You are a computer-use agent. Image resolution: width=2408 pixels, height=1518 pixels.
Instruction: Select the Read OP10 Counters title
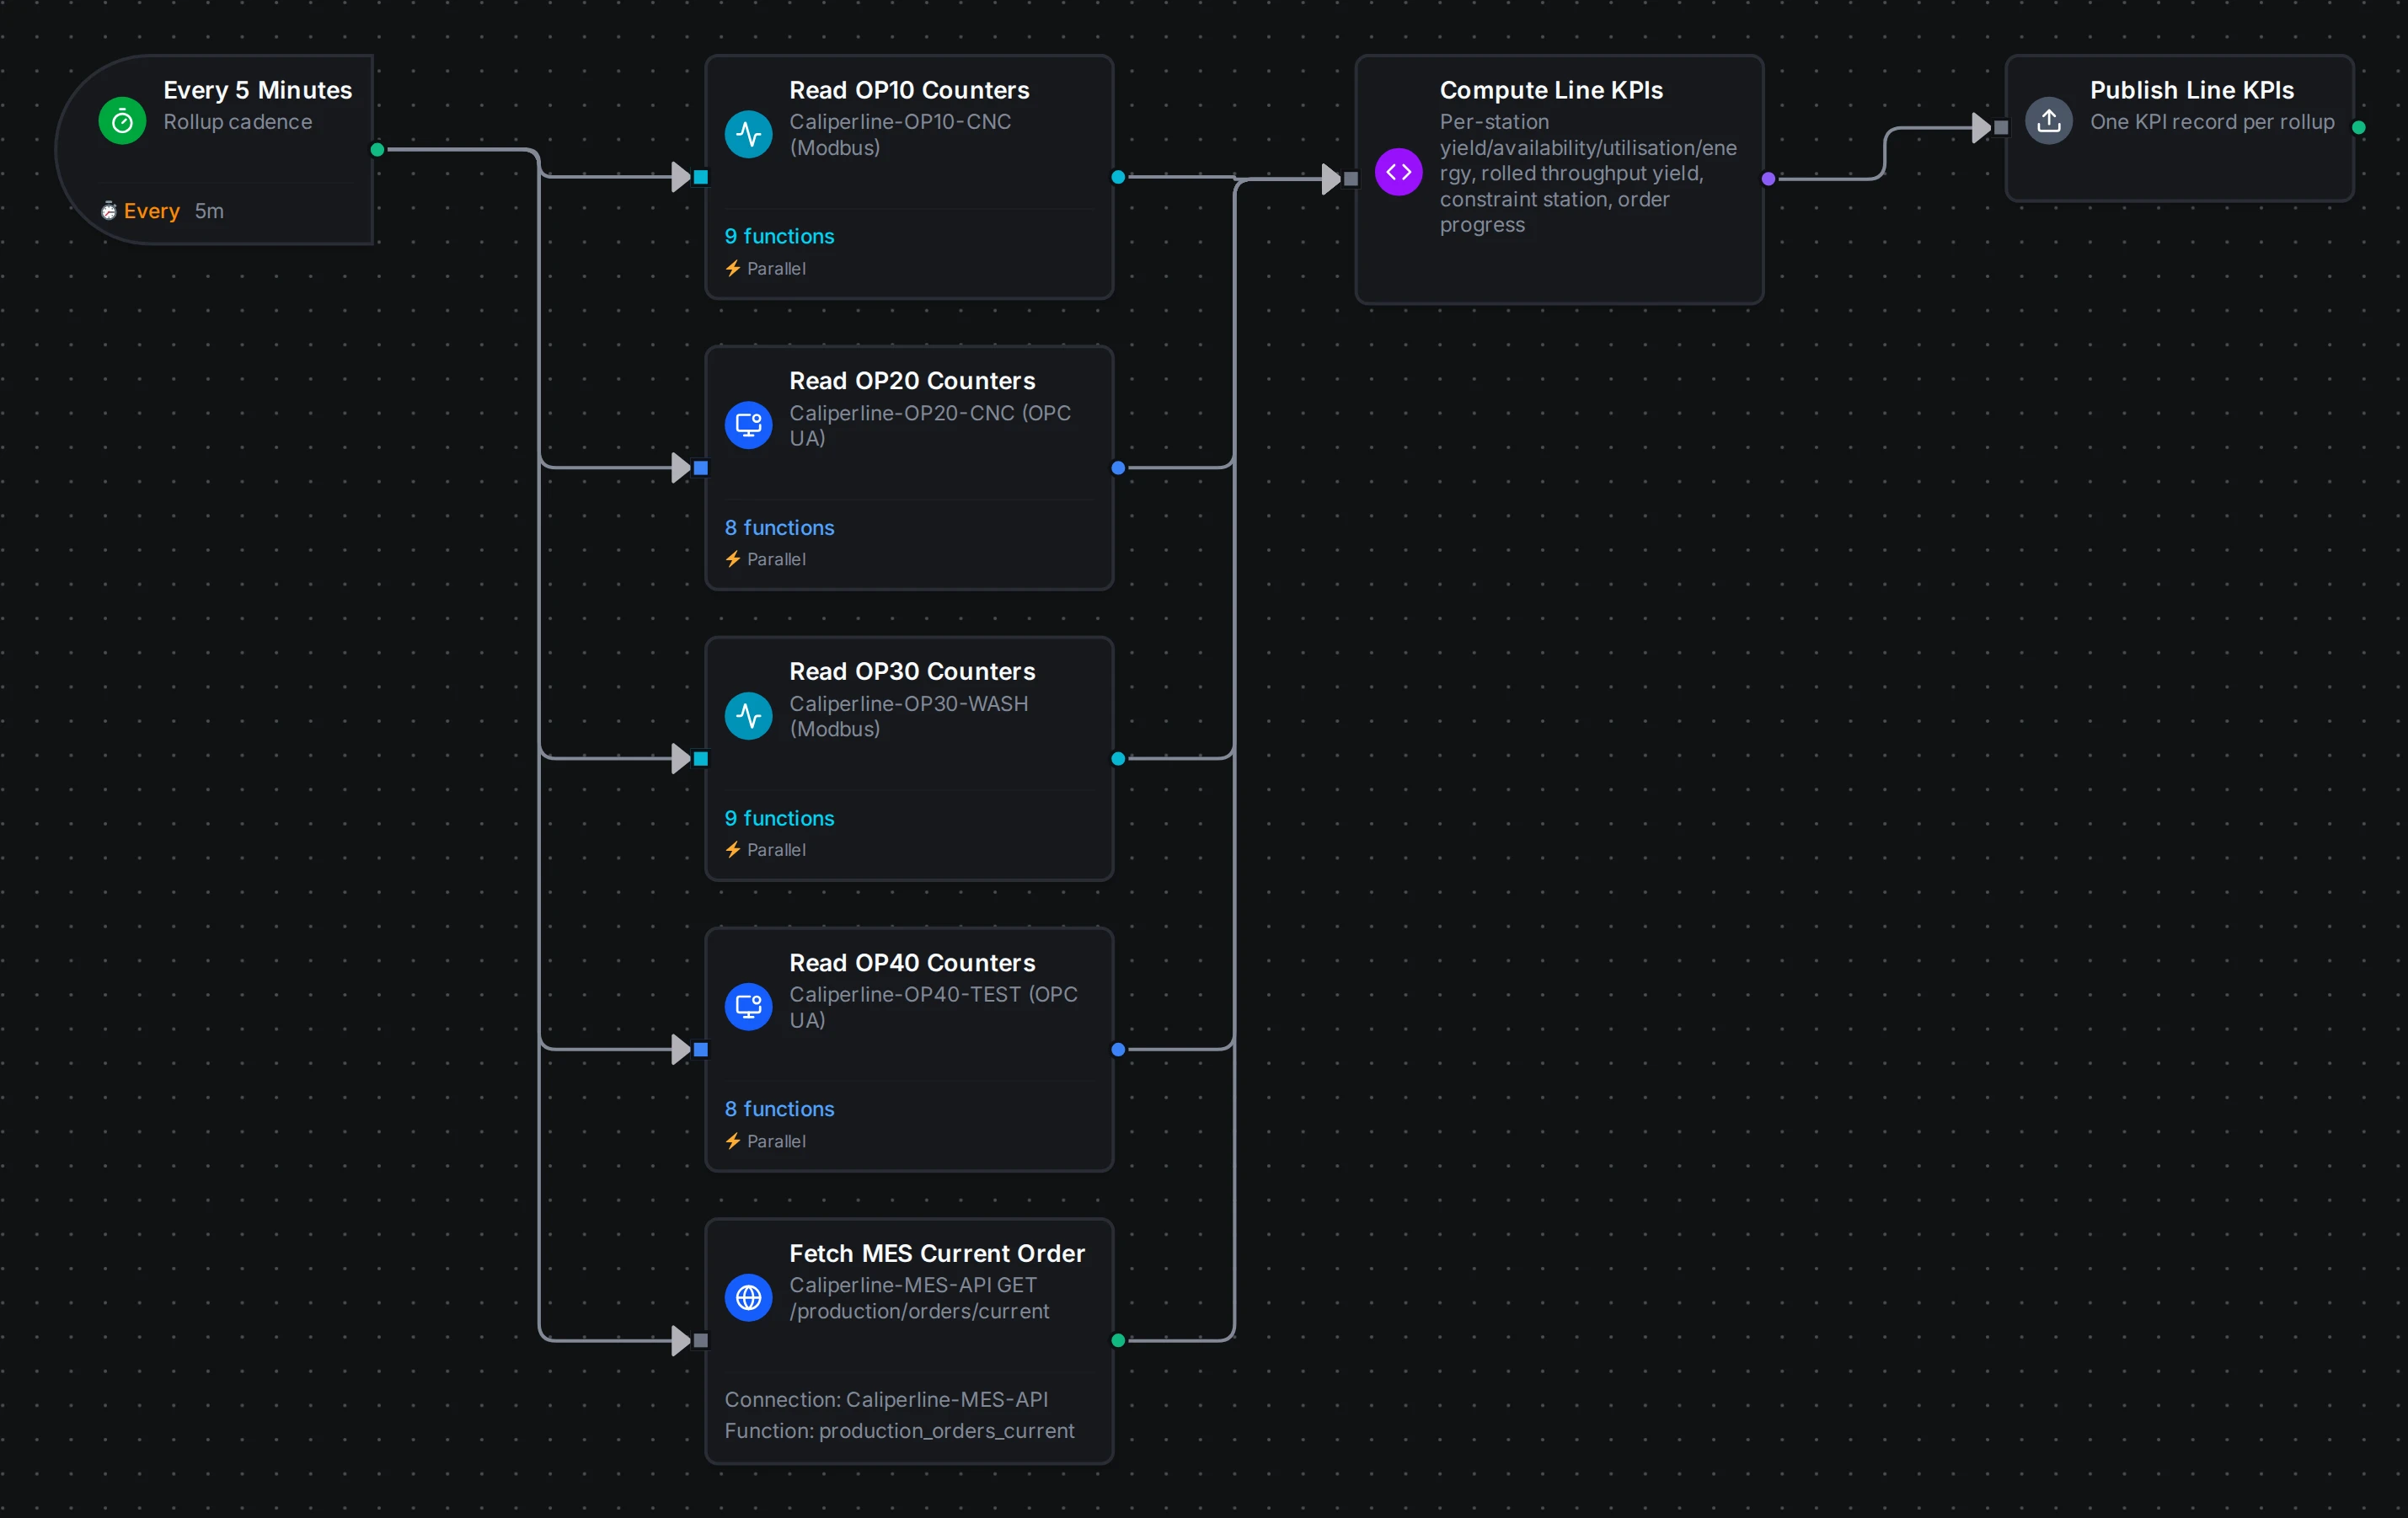click(x=909, y=90)
